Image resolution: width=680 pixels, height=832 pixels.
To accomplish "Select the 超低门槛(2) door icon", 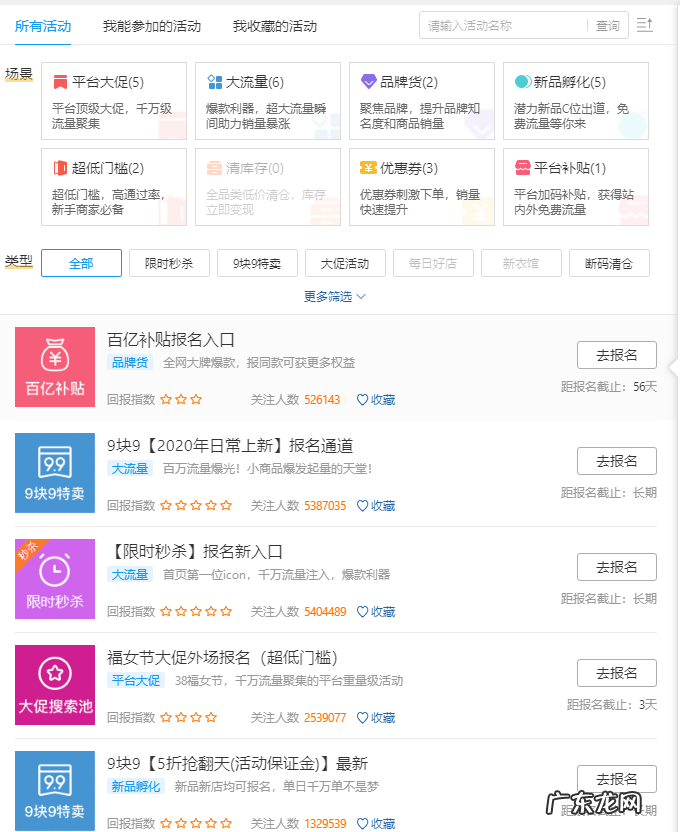I will (60, 168).
